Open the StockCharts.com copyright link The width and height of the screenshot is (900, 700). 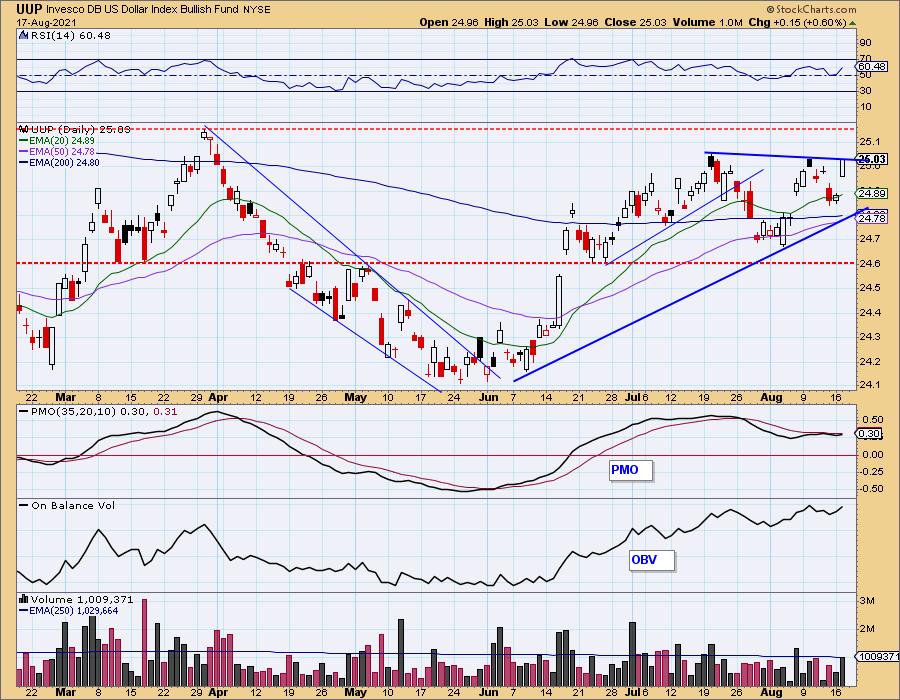(811, 9)
